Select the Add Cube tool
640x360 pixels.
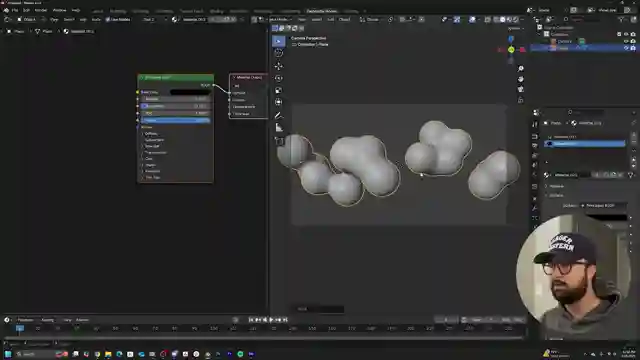tap(279, 141)
